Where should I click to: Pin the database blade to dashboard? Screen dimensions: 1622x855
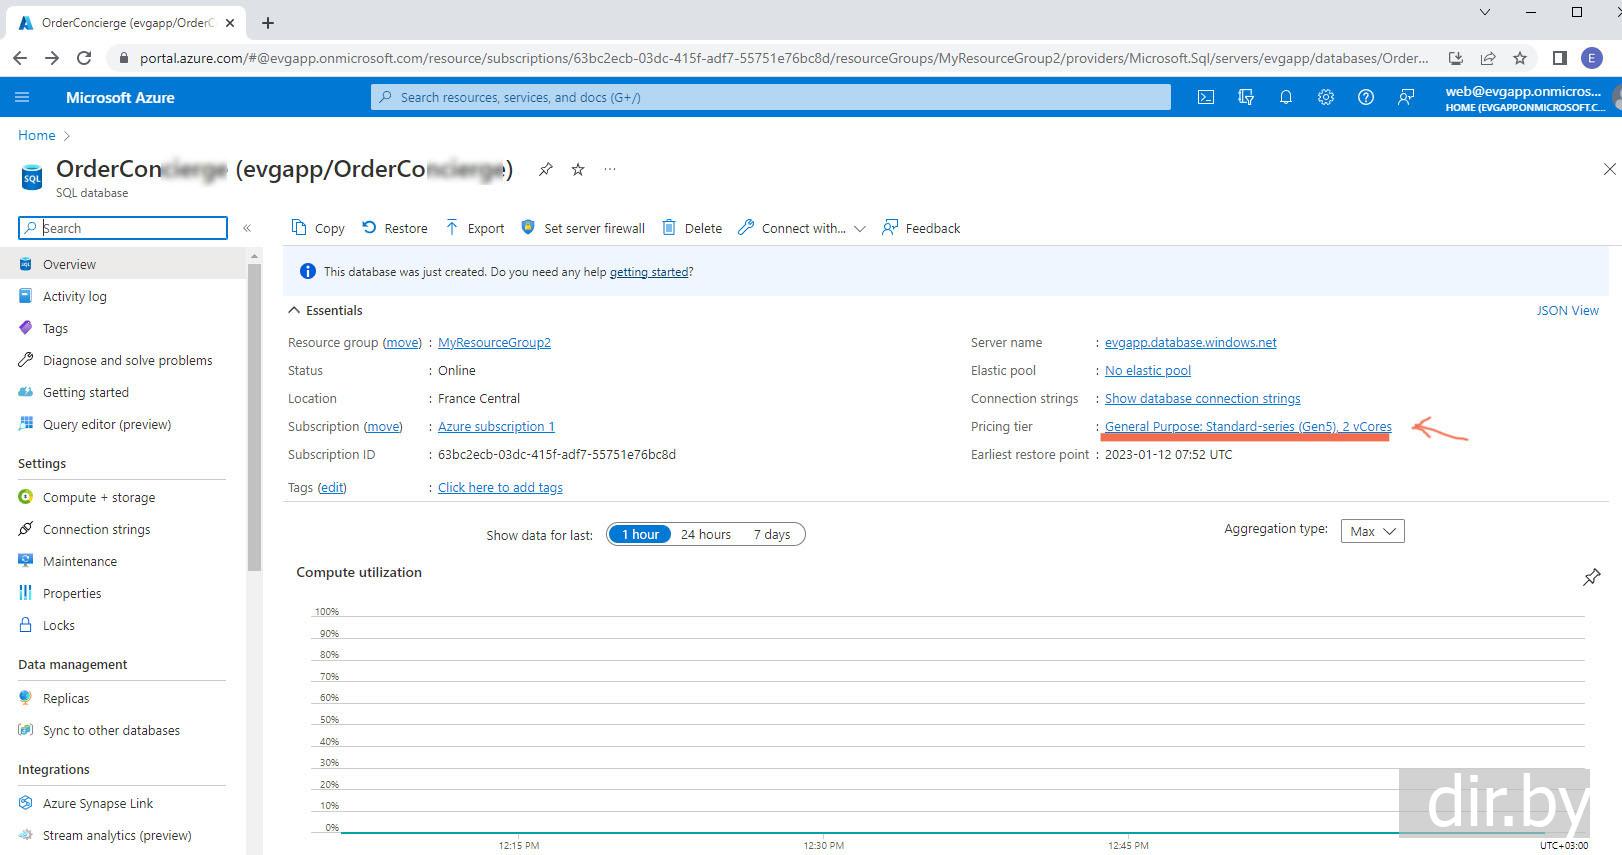(x=545, y=169)
